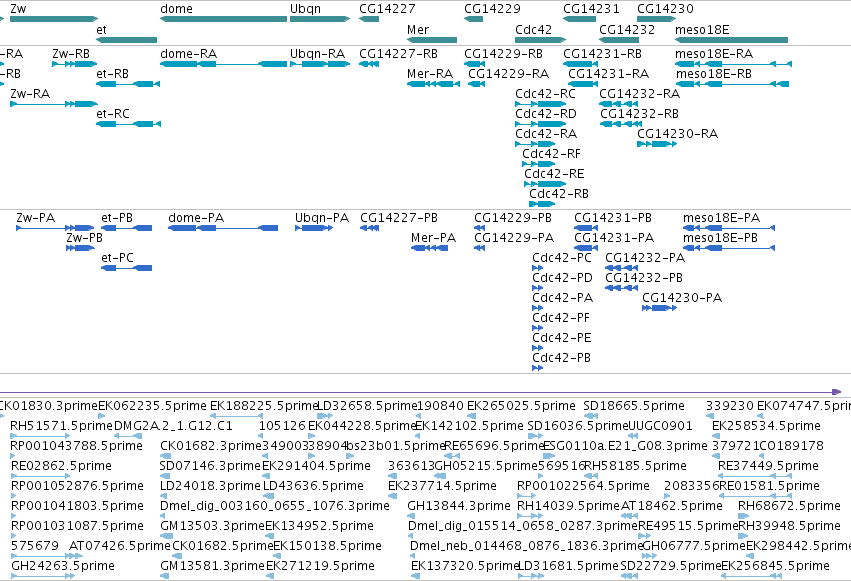Select the Zw-PA protein glyph
Viewport: 851px width, 581px height.
tap(55, 228)
